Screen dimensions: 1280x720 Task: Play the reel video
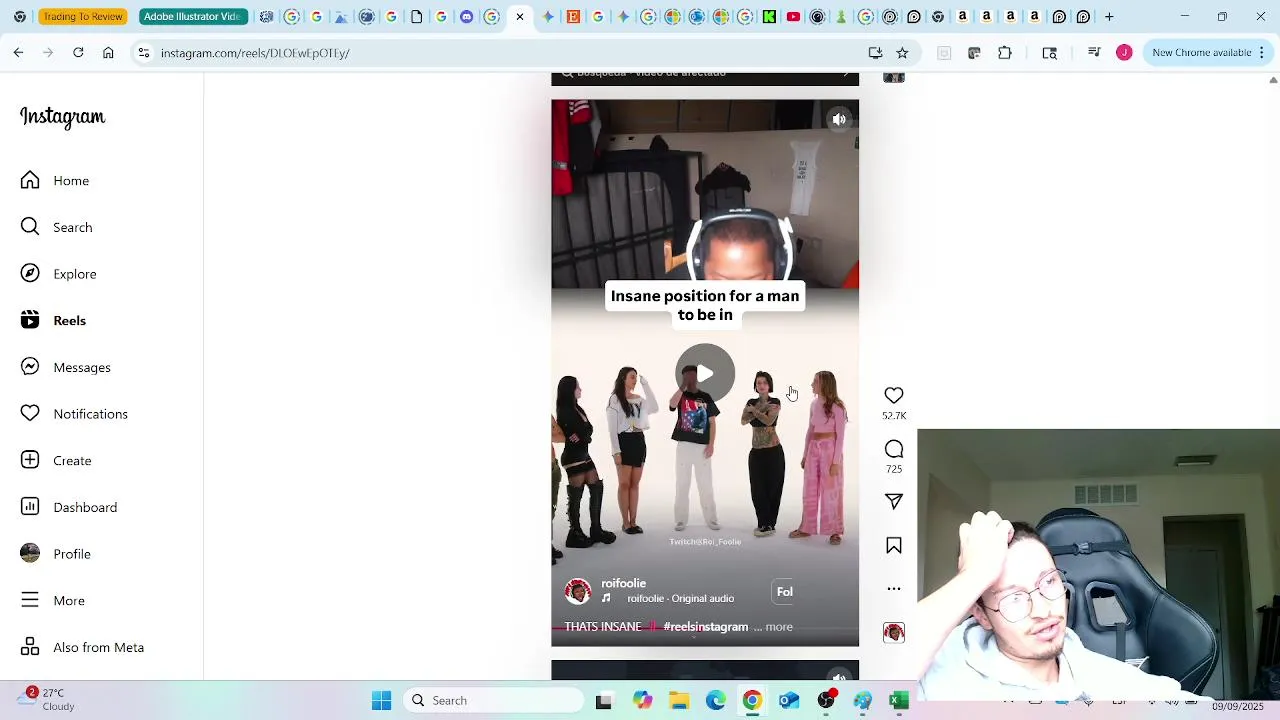click(x=705, y=373)
